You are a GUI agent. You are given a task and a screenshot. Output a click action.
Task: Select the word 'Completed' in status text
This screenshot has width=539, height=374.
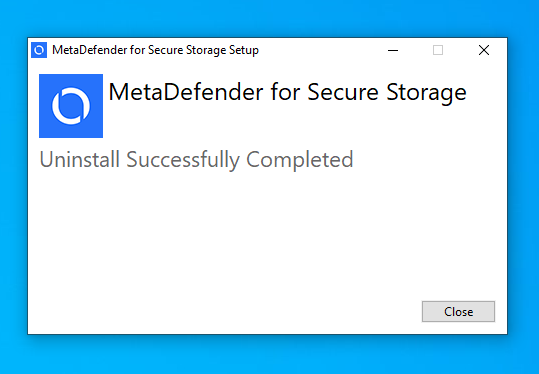tap(299, 160)
